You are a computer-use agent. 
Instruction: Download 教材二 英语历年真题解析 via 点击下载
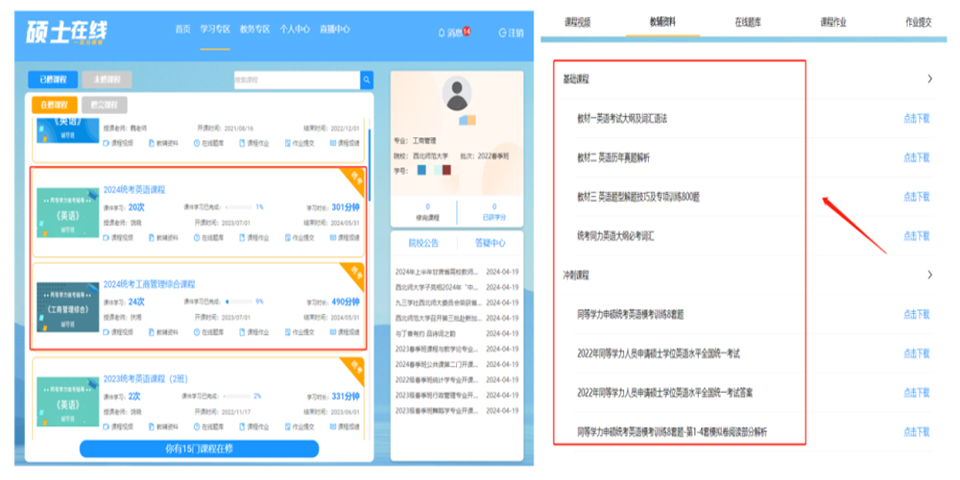(x=916, y=158)
